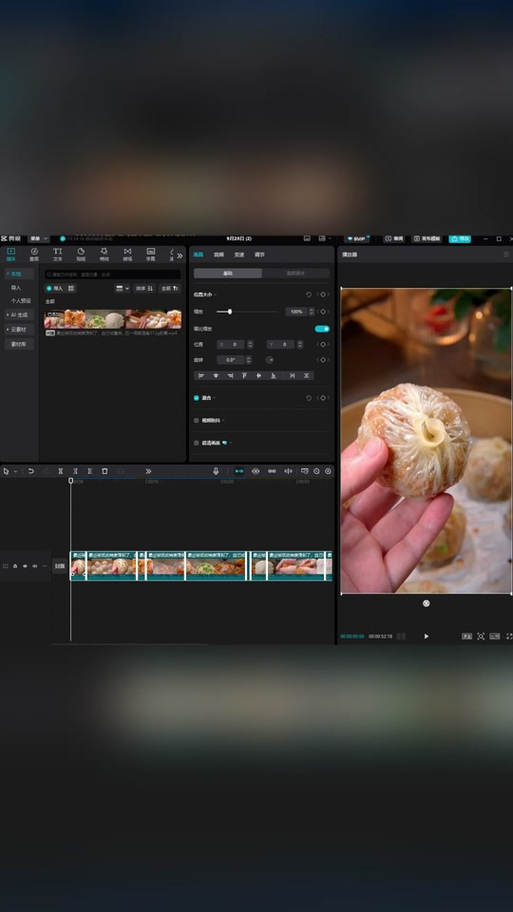Open the Transitions (转场) icon
Viewport: 513px width, 912px height.
[127, 254]
